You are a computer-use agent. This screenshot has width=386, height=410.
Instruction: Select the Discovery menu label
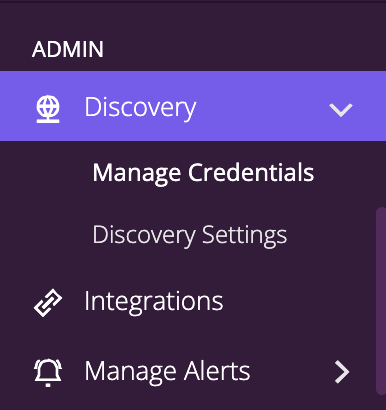140,108
